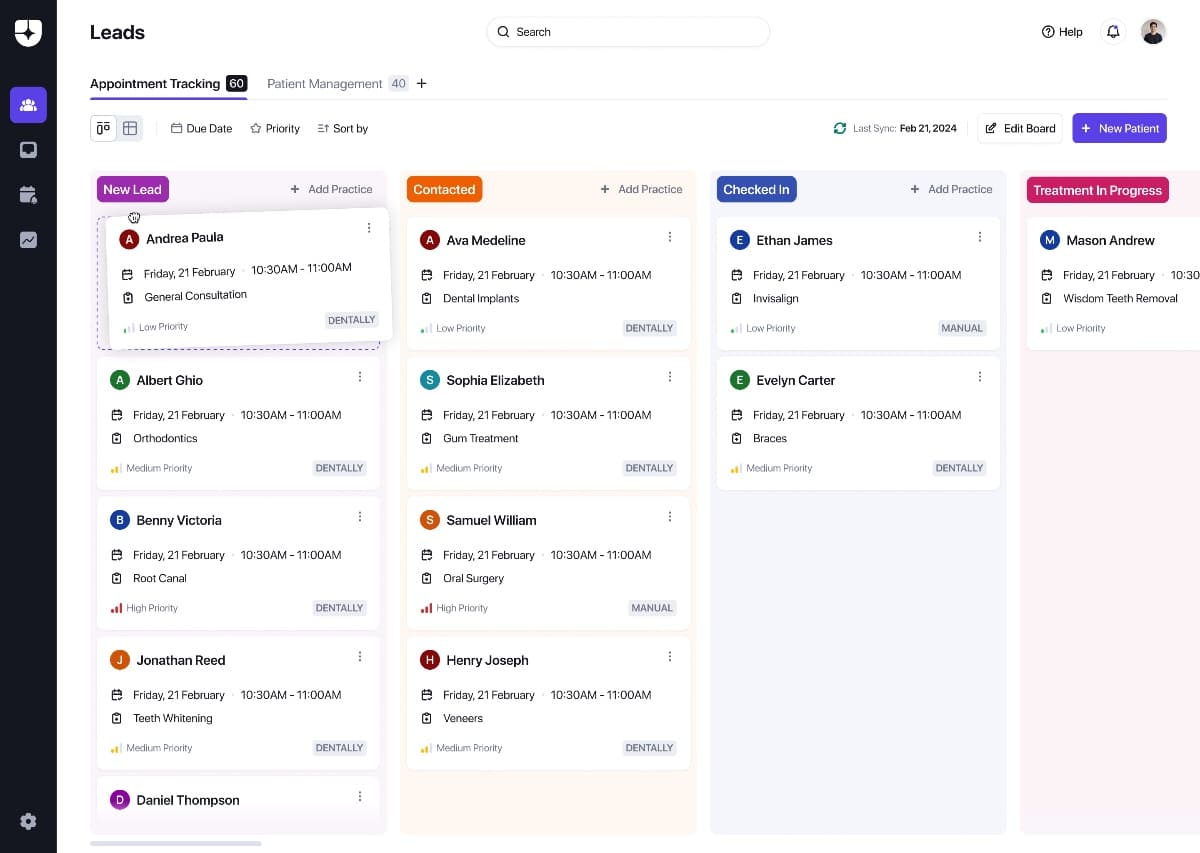Select the Appointment Tracking tab
This screenshot has width=1200, height=853.
coord(154,84)
